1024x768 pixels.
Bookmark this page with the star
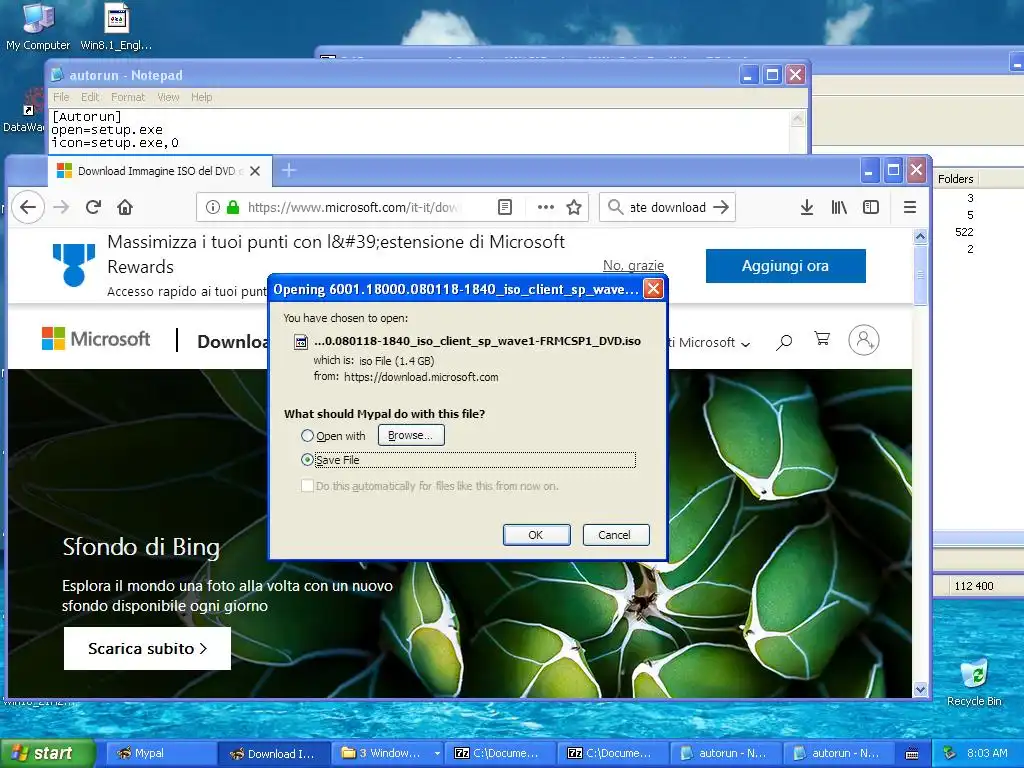tap(574, 207)
